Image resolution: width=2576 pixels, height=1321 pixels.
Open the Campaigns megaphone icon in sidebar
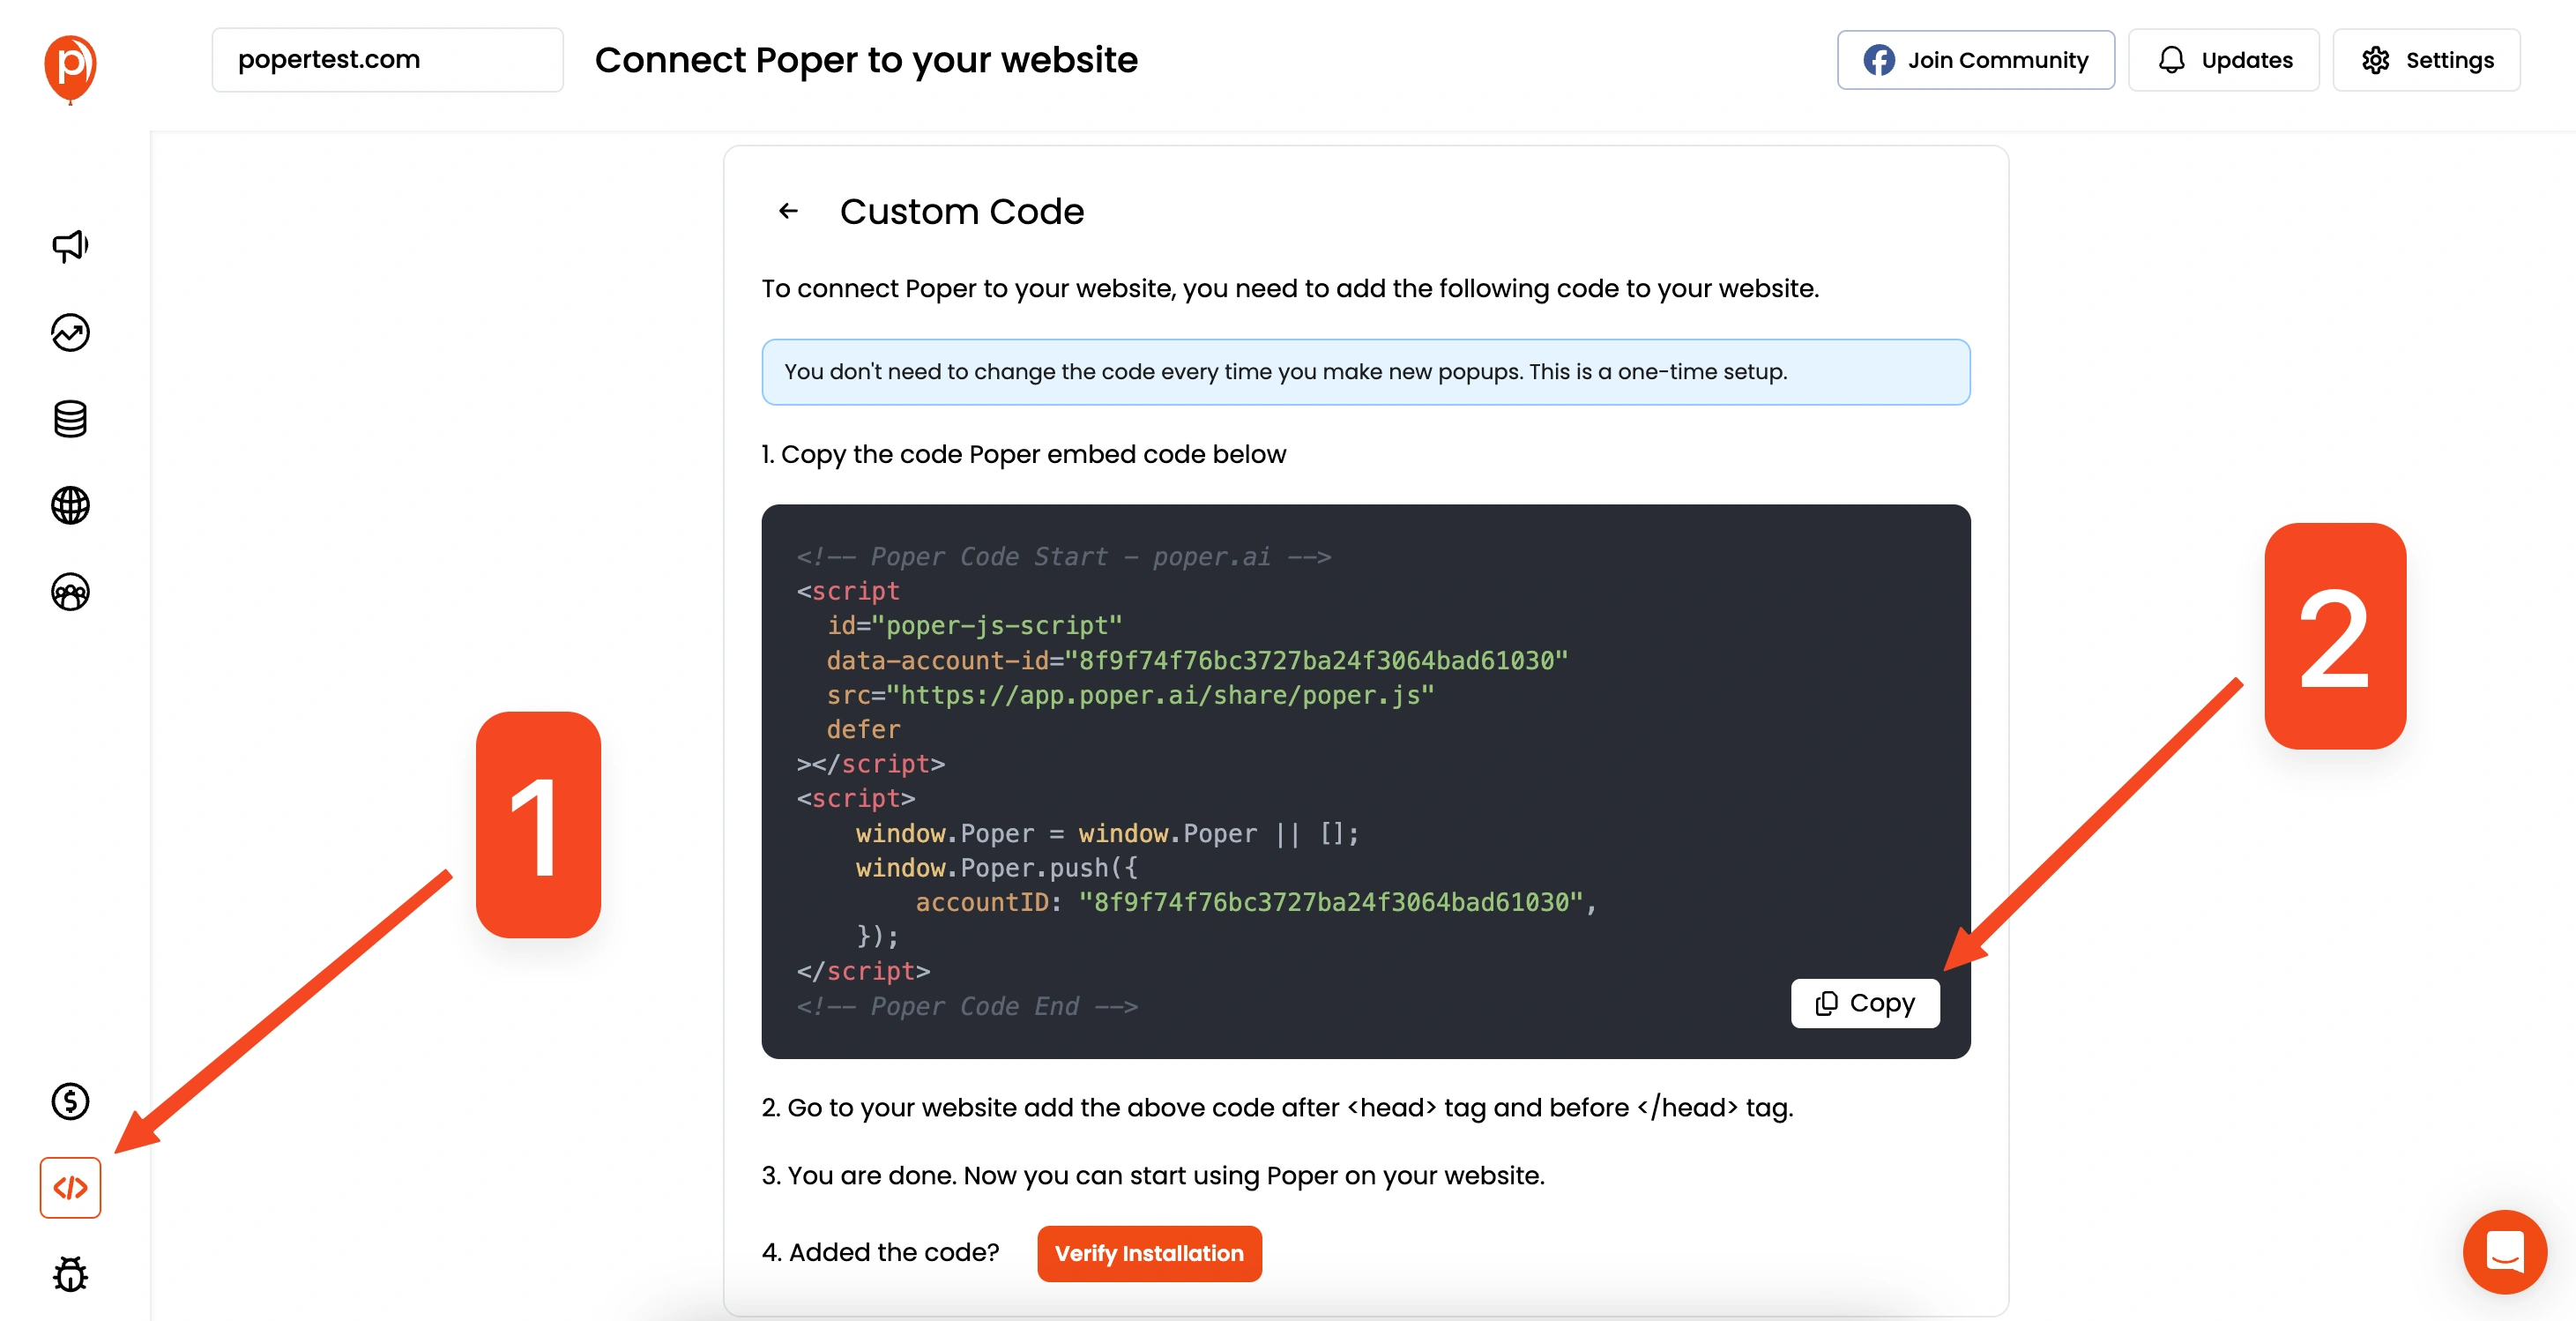coord(70,245)
